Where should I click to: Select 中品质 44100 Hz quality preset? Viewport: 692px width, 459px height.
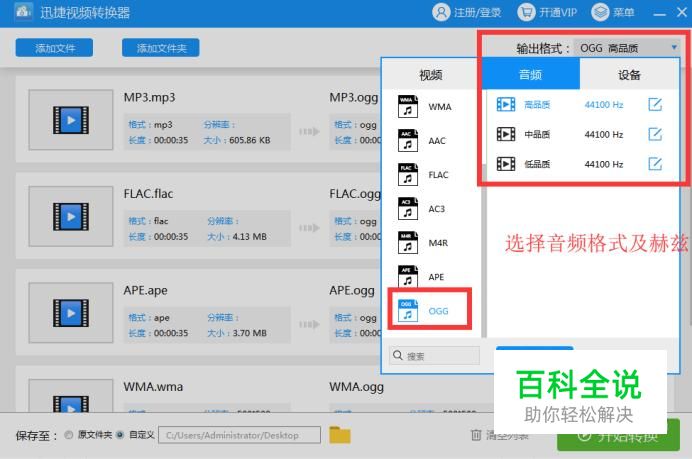click(580, 134)
